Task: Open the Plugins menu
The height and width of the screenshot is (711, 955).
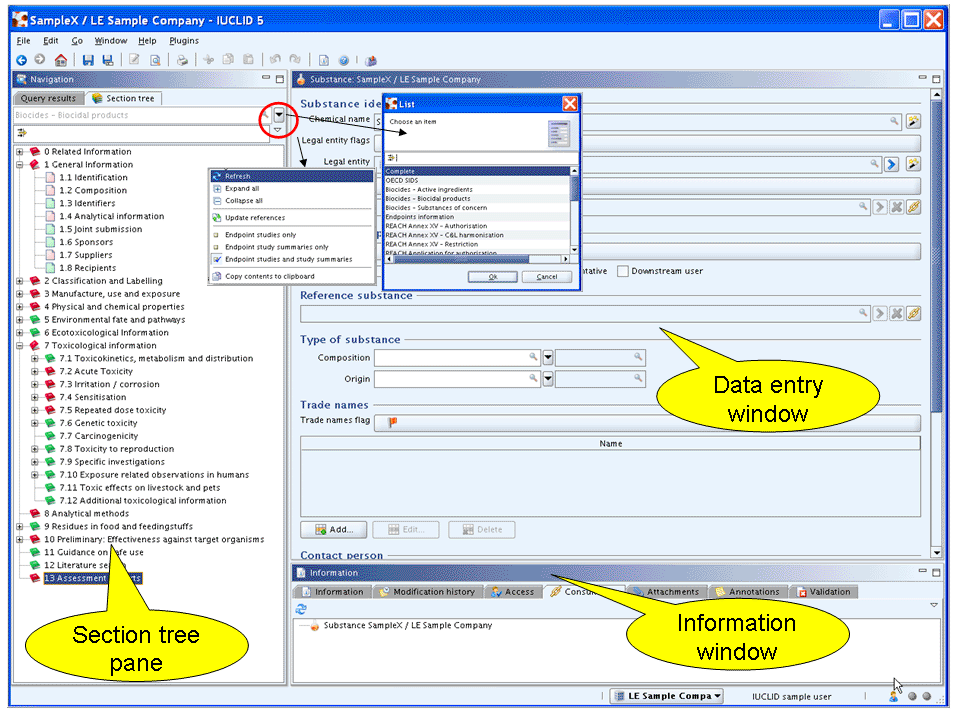Action: (184, 40)
